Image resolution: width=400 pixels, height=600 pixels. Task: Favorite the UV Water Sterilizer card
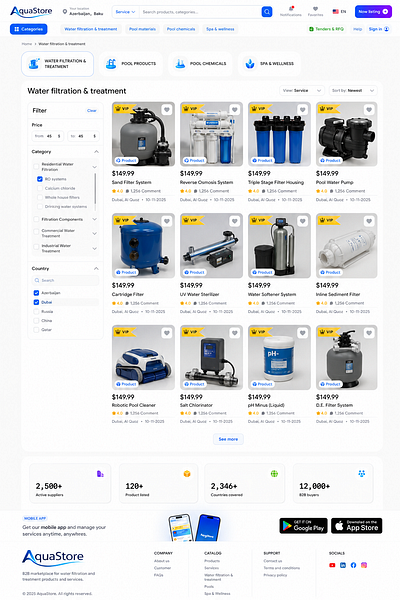[x=235, y=221]
